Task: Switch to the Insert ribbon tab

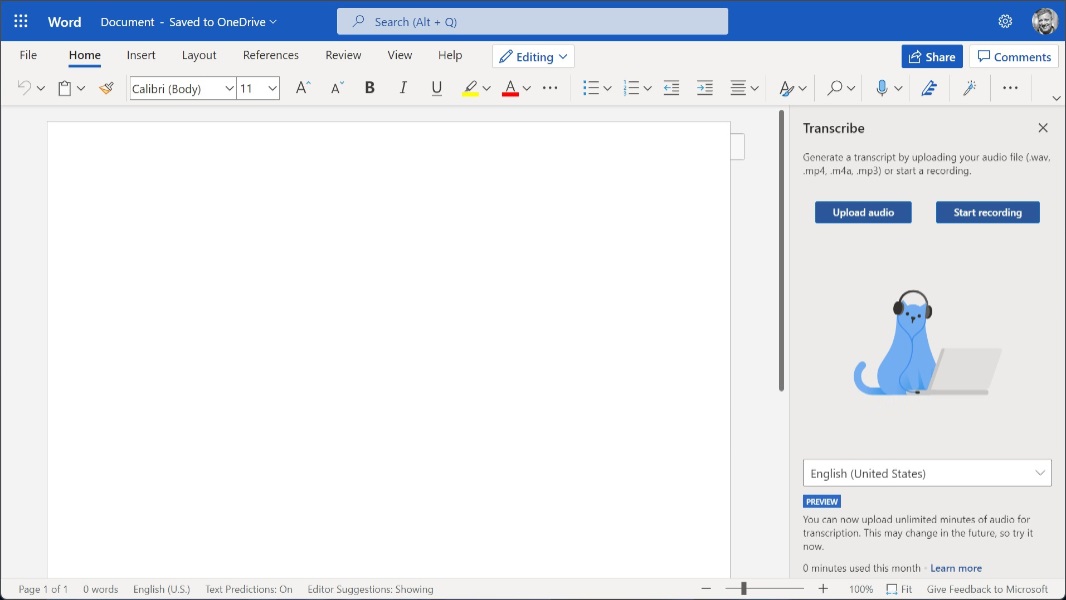Action: coord(141,56)
